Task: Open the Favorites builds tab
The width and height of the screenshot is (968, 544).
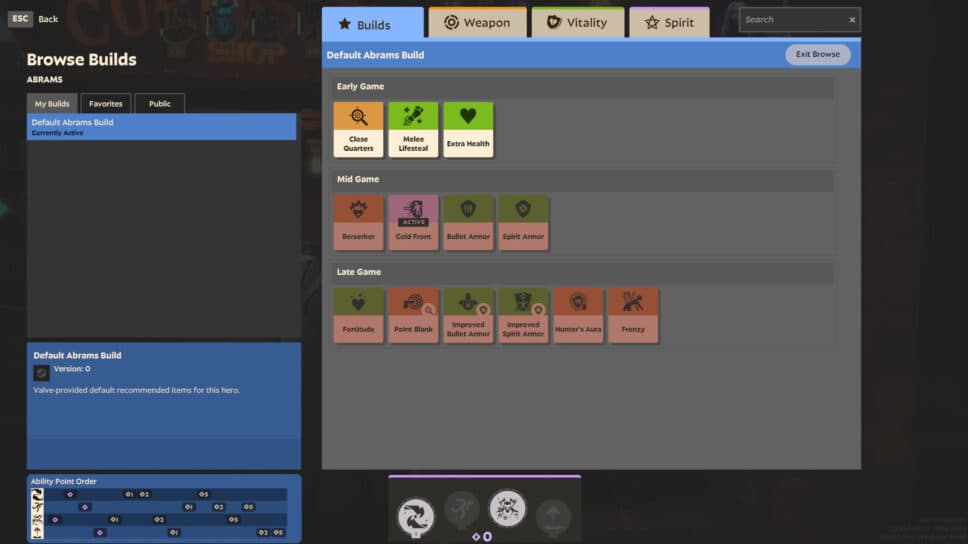Action: click(105, 103)
